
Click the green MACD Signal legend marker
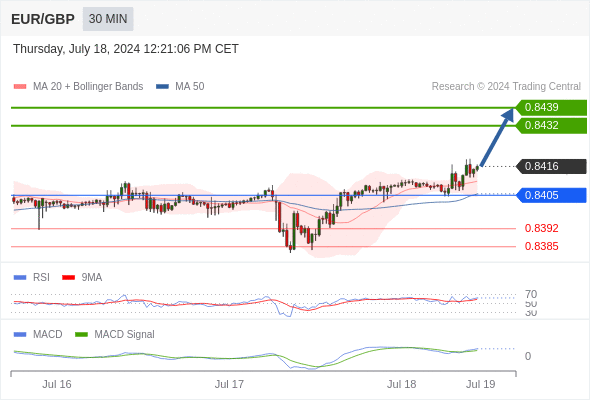point(81,335)
